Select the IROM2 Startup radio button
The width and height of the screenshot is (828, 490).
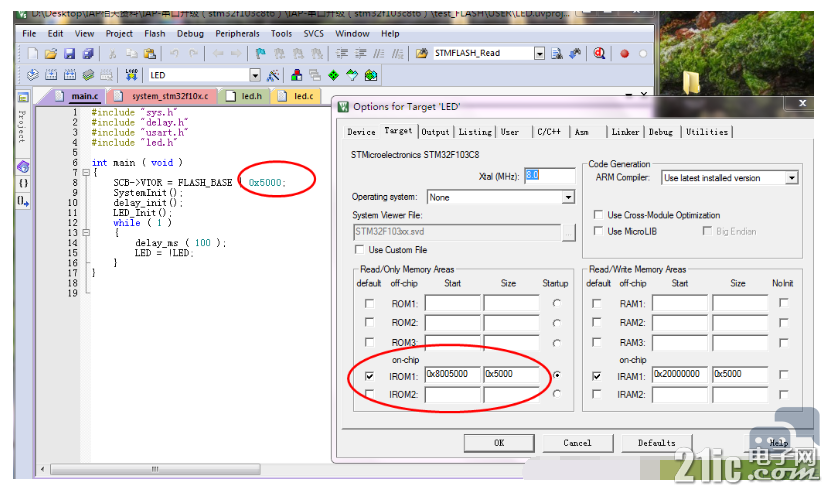pyautogui.click(x=557, y=394)
